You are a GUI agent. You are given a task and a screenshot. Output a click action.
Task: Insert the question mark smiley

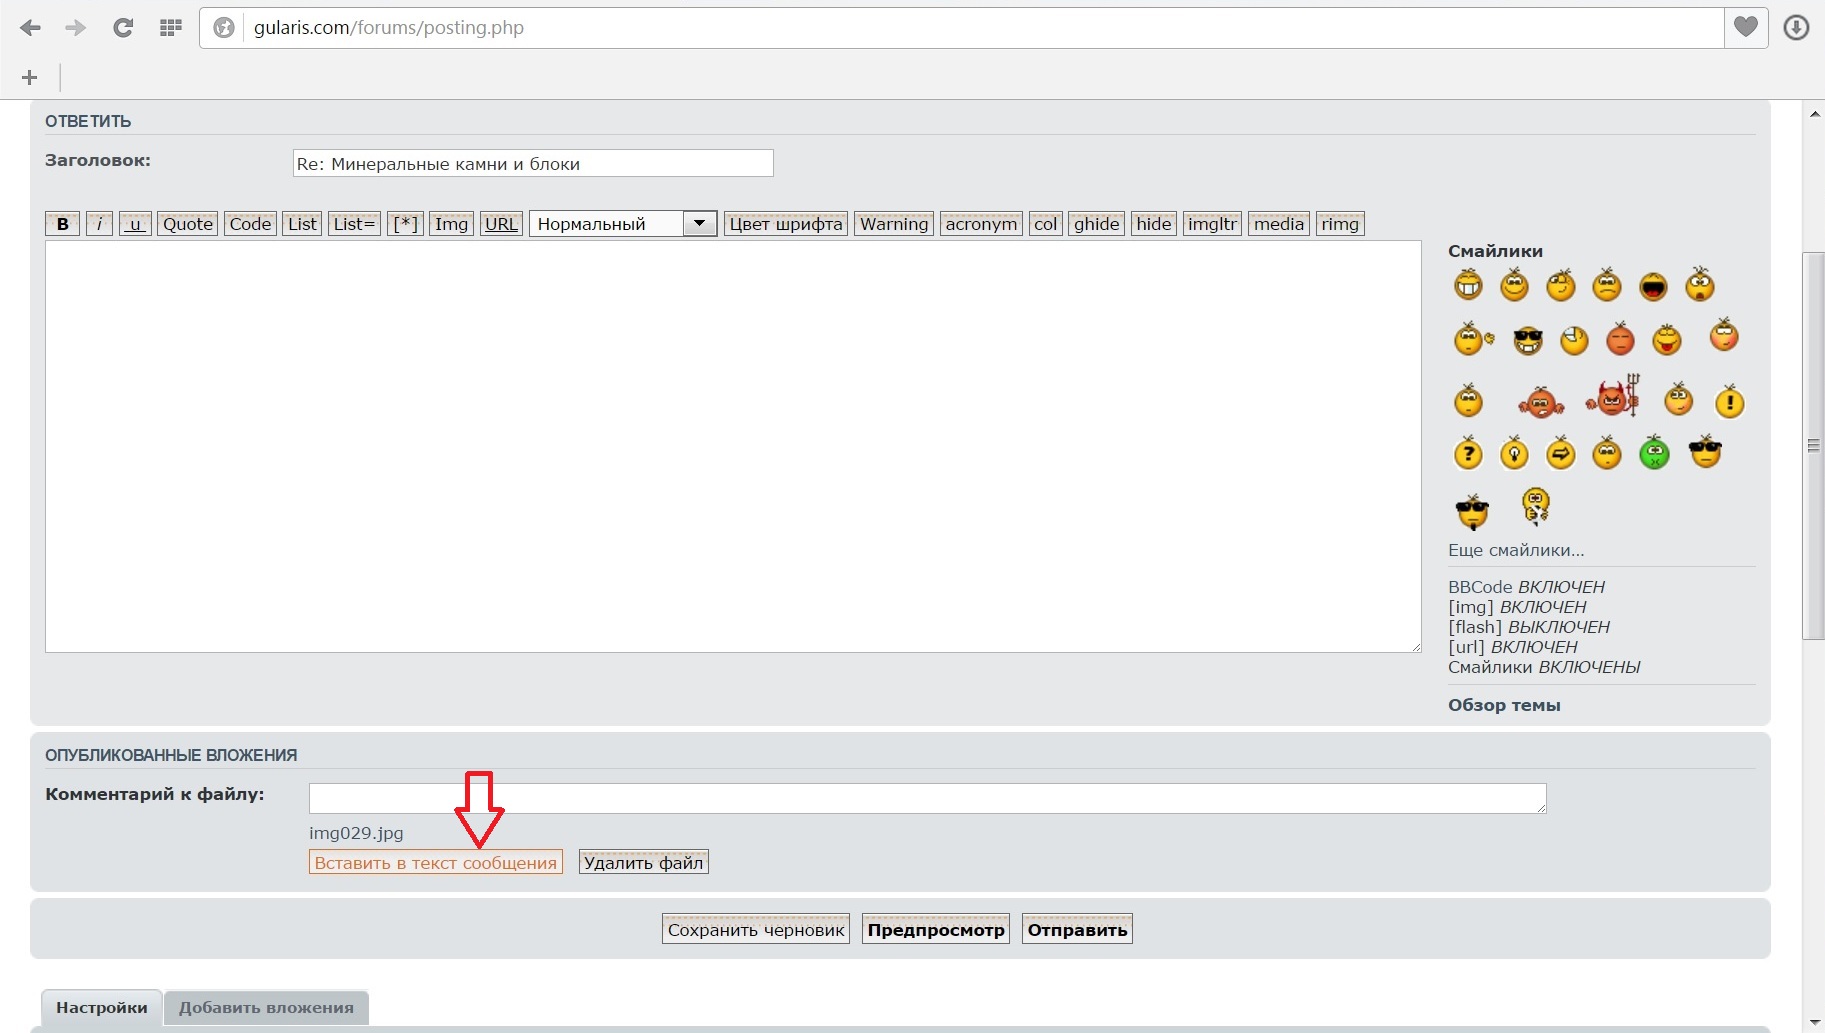[x=1467, y=454]
